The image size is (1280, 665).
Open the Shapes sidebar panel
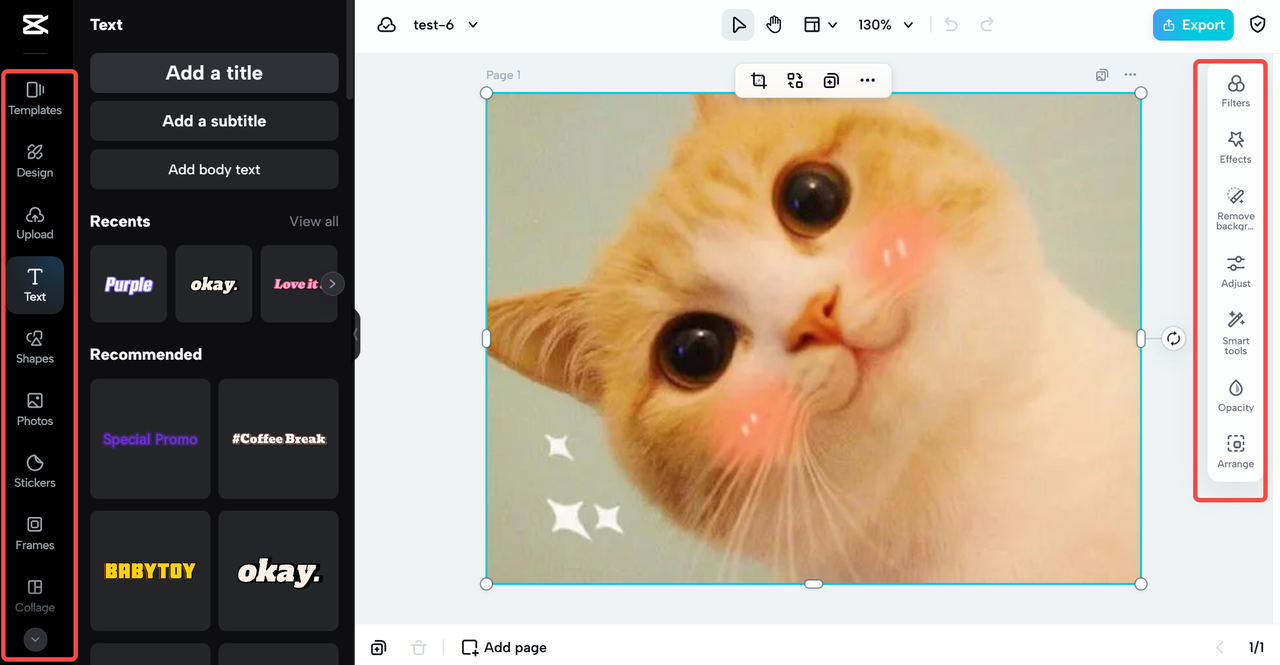click(x=35, y=347)
